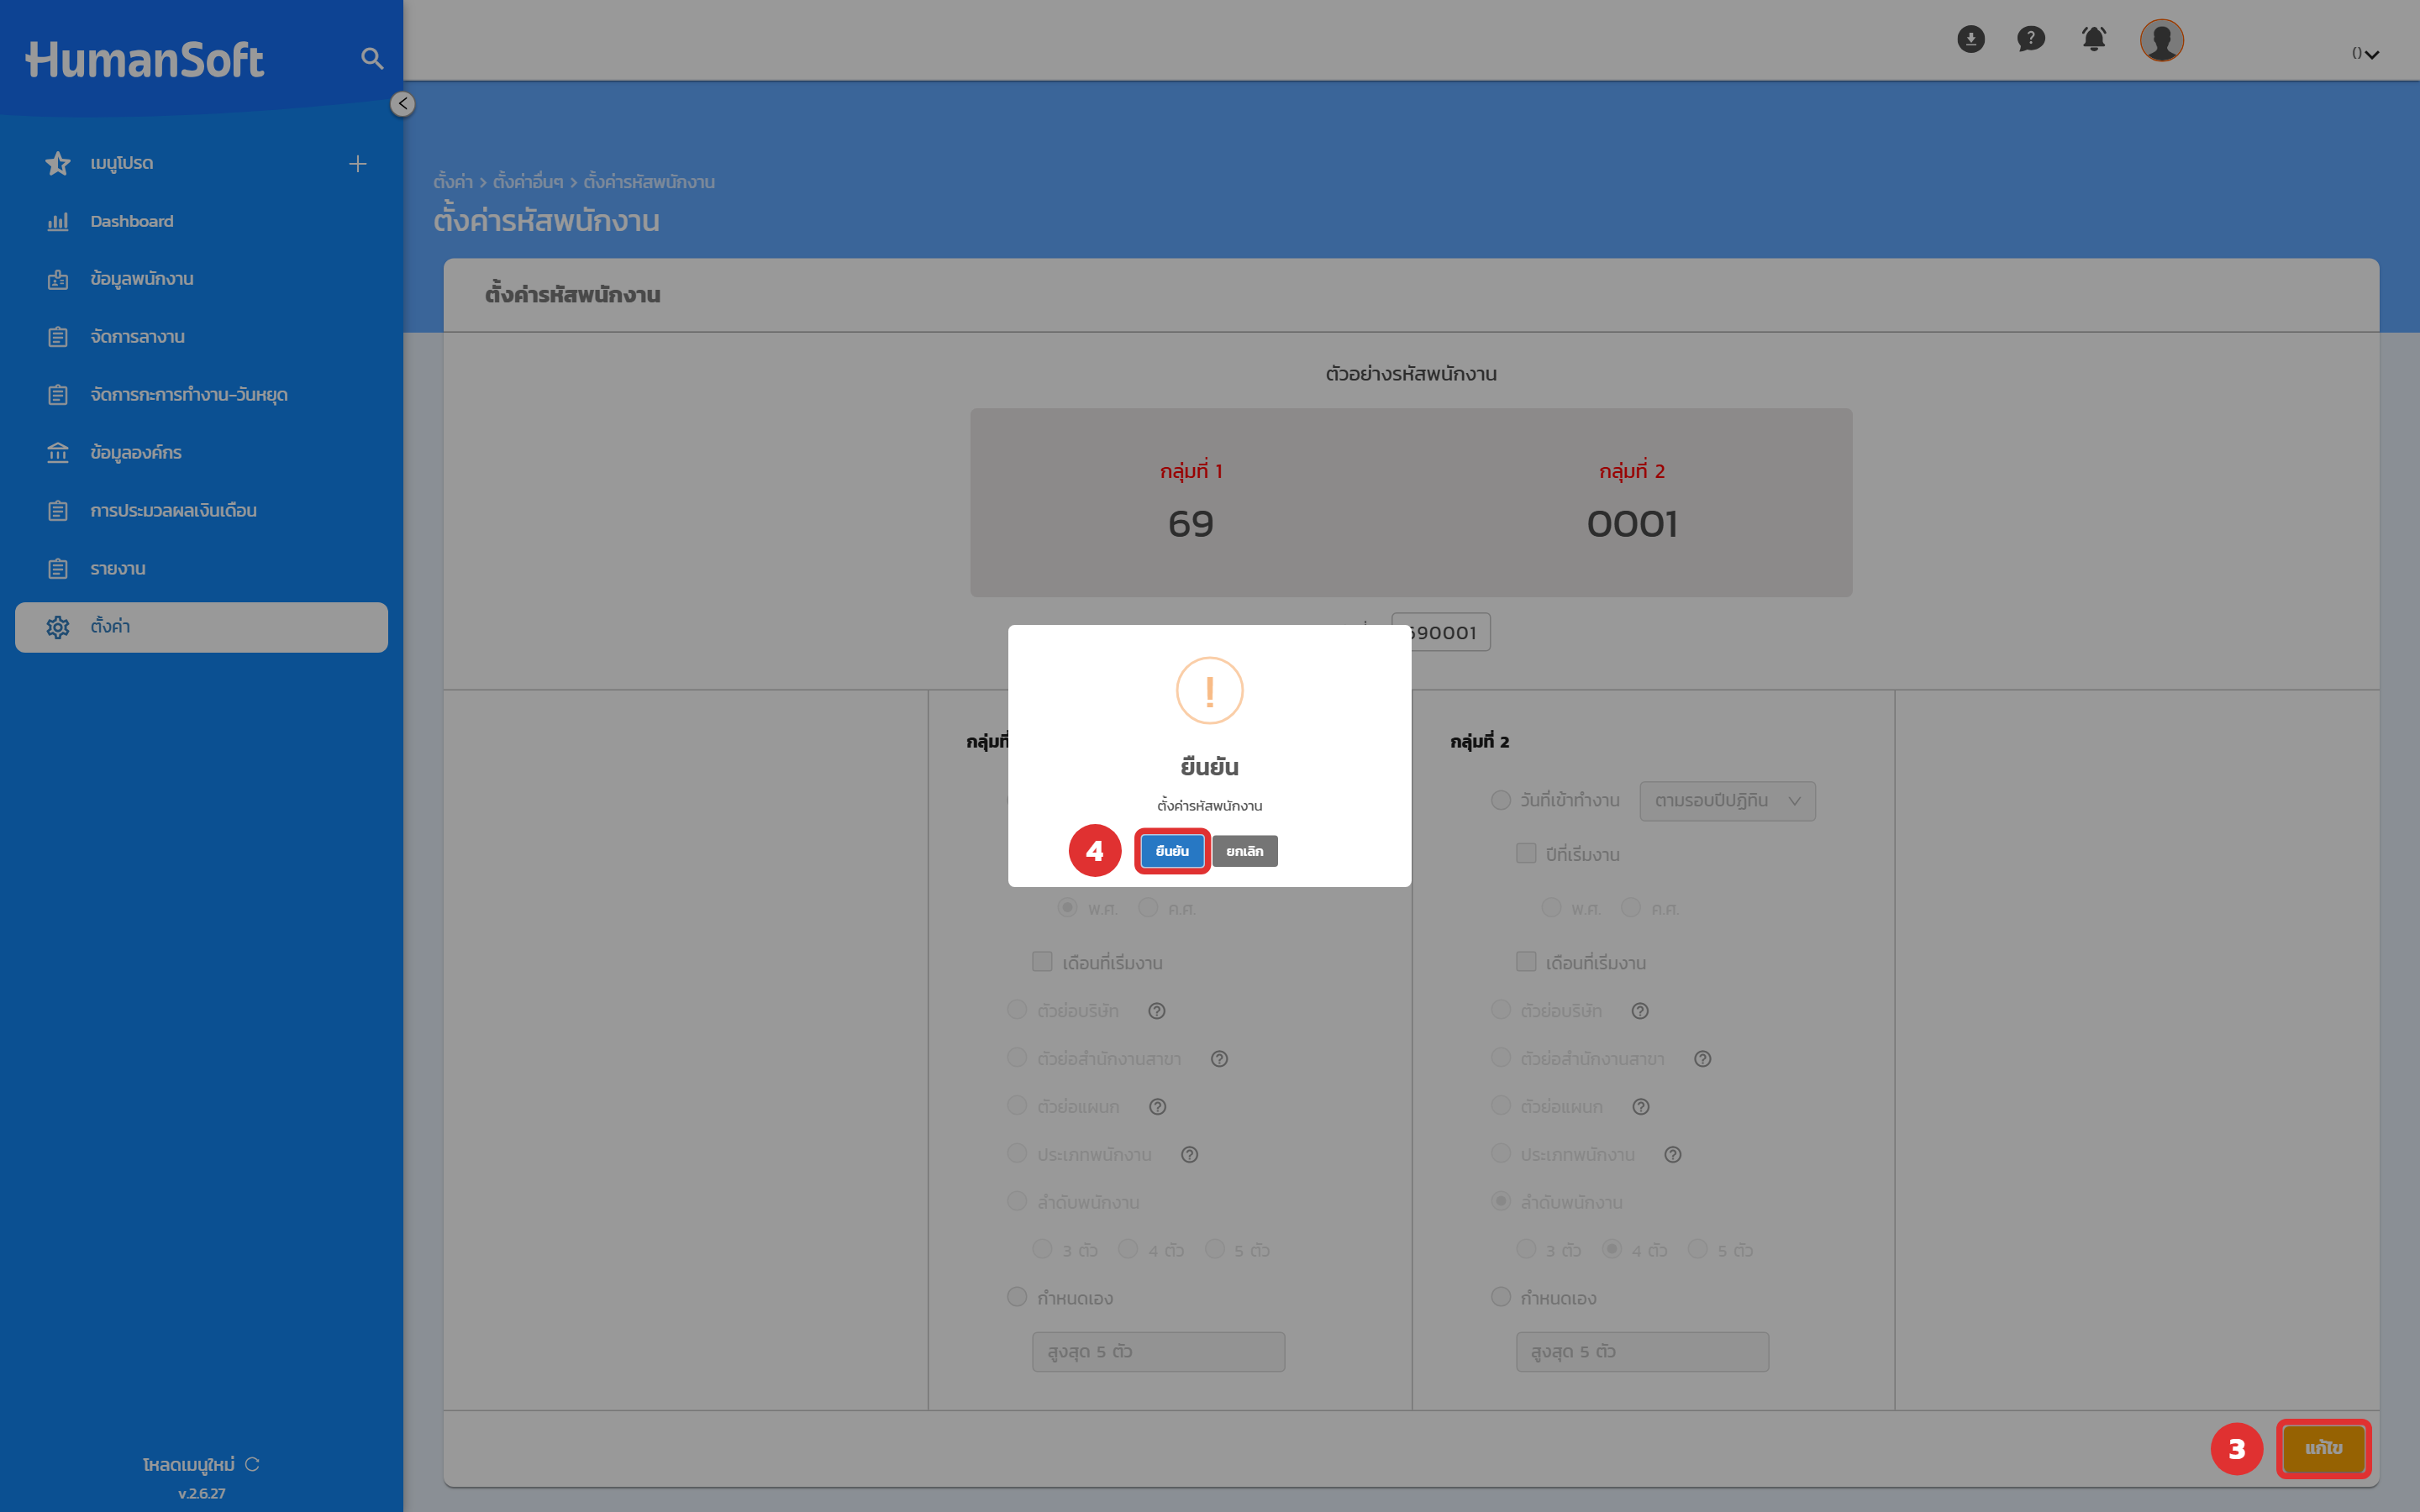
Task: Click the ยกเลิก cancel button in dialog
Action: click(x=1245, y=851)
